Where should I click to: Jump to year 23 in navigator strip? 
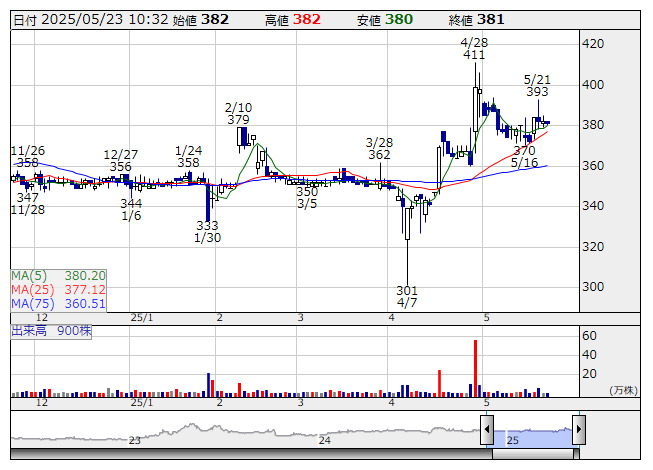pos(135,440)
